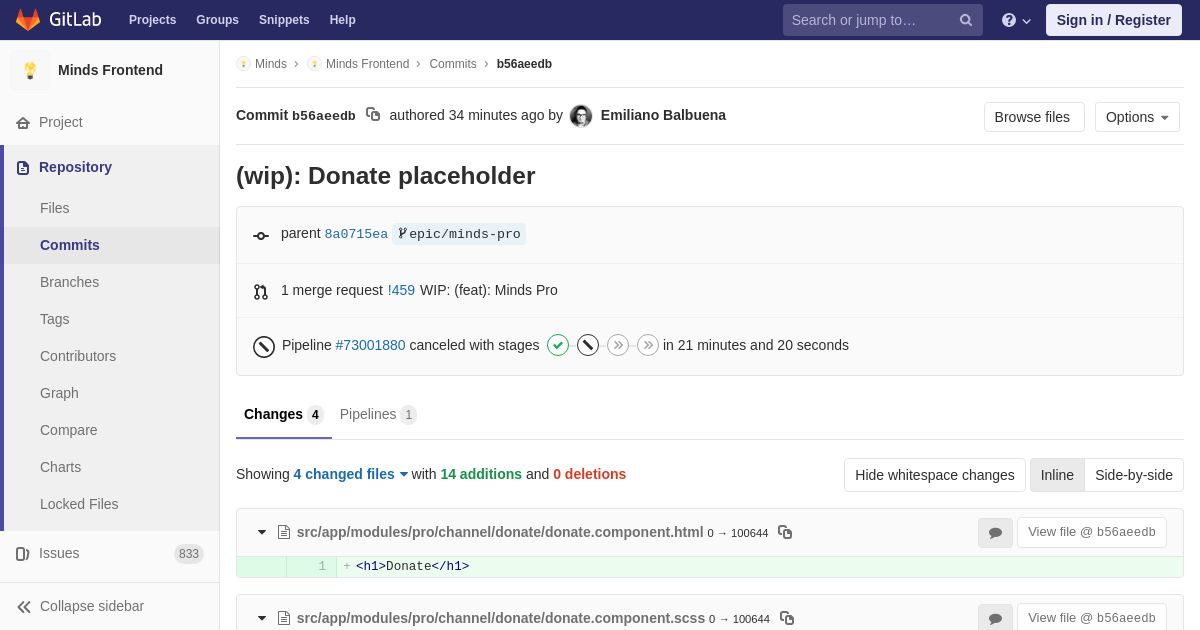View donate.component.html file @ b56aeedb

point(1092,532)
